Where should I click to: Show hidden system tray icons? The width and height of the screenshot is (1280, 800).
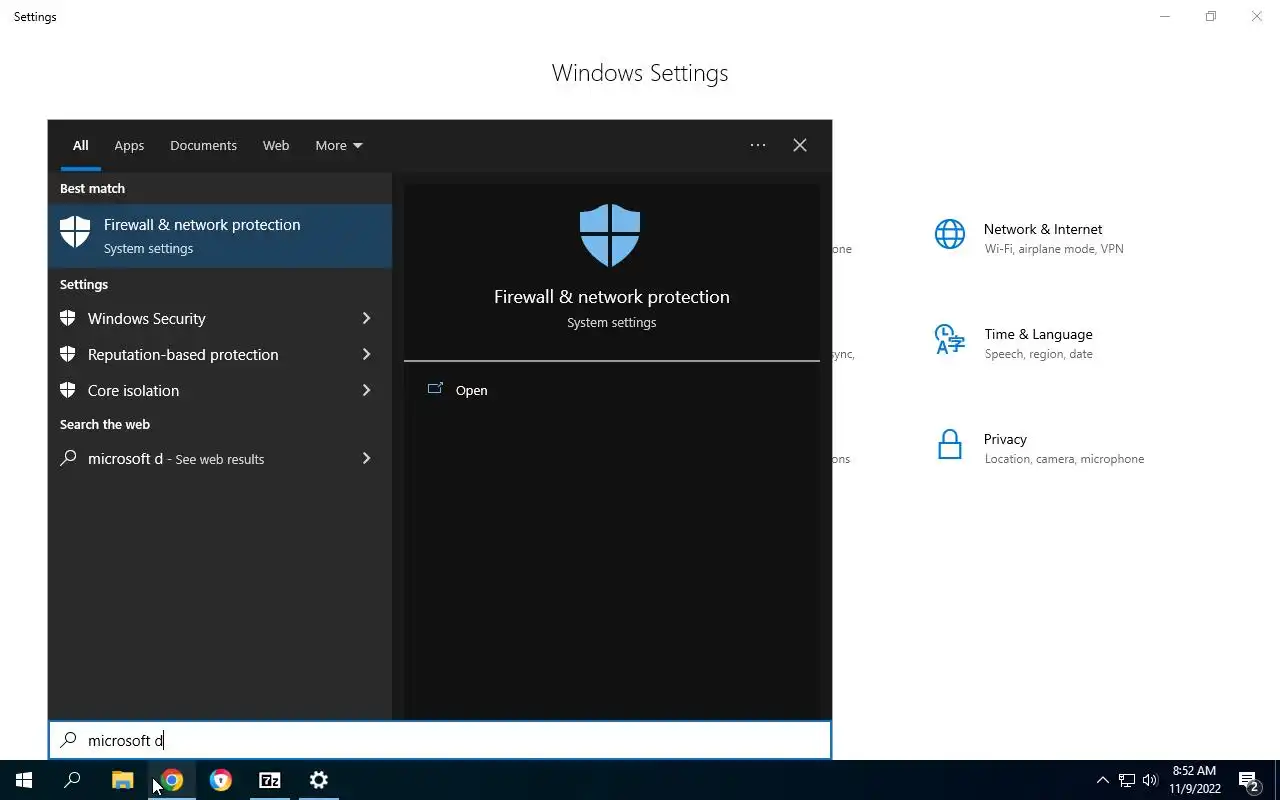1103,780
